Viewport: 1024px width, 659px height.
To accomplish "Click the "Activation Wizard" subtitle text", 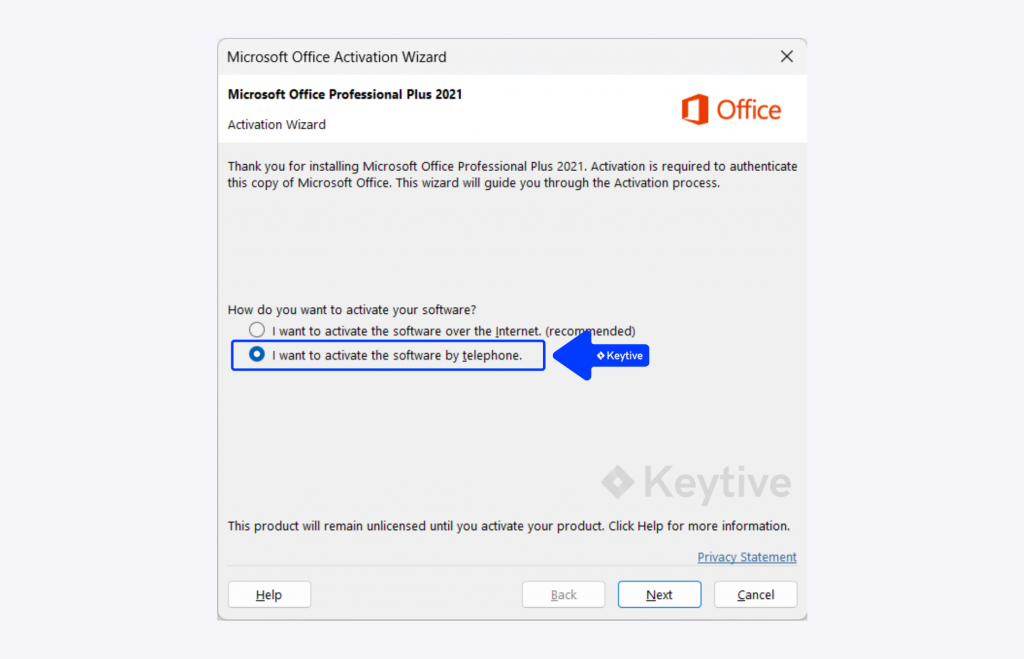I will coord(276,125).
